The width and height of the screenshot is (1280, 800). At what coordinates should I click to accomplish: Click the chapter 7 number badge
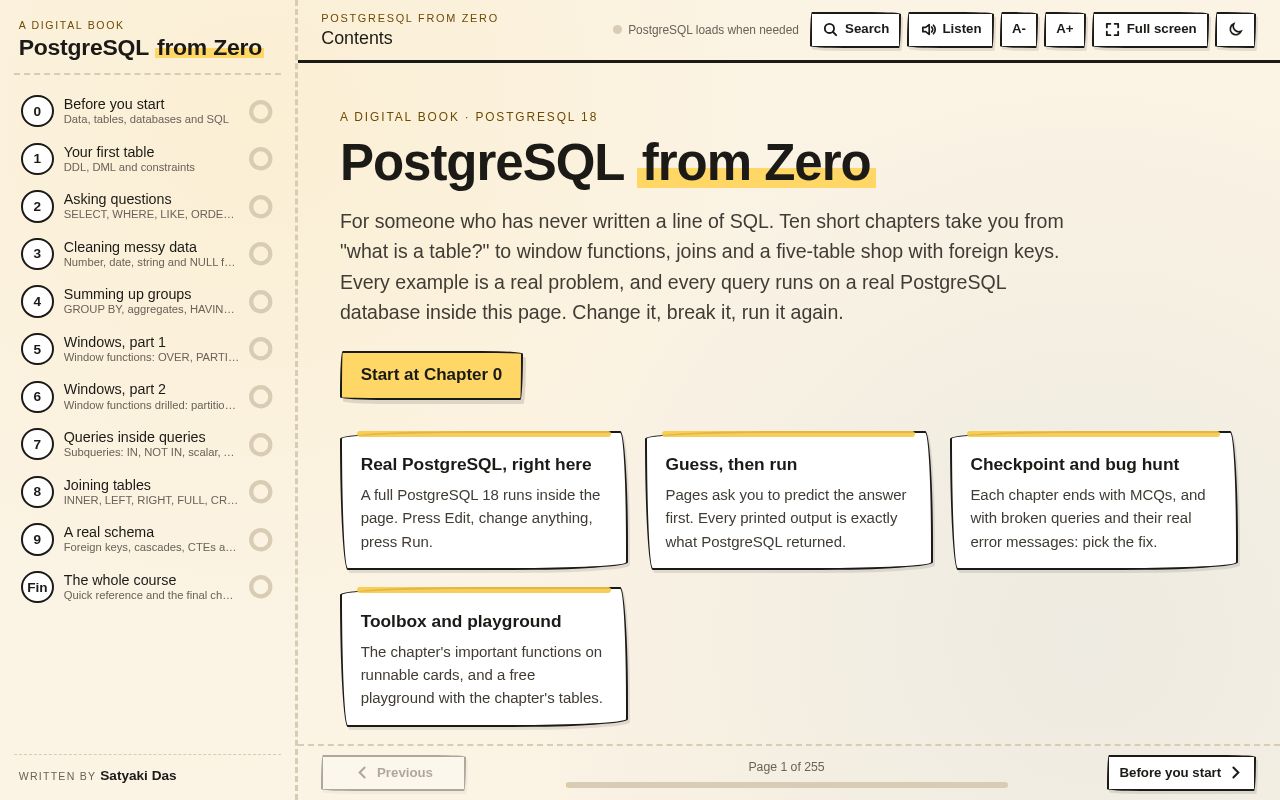(x=37, y=444)
